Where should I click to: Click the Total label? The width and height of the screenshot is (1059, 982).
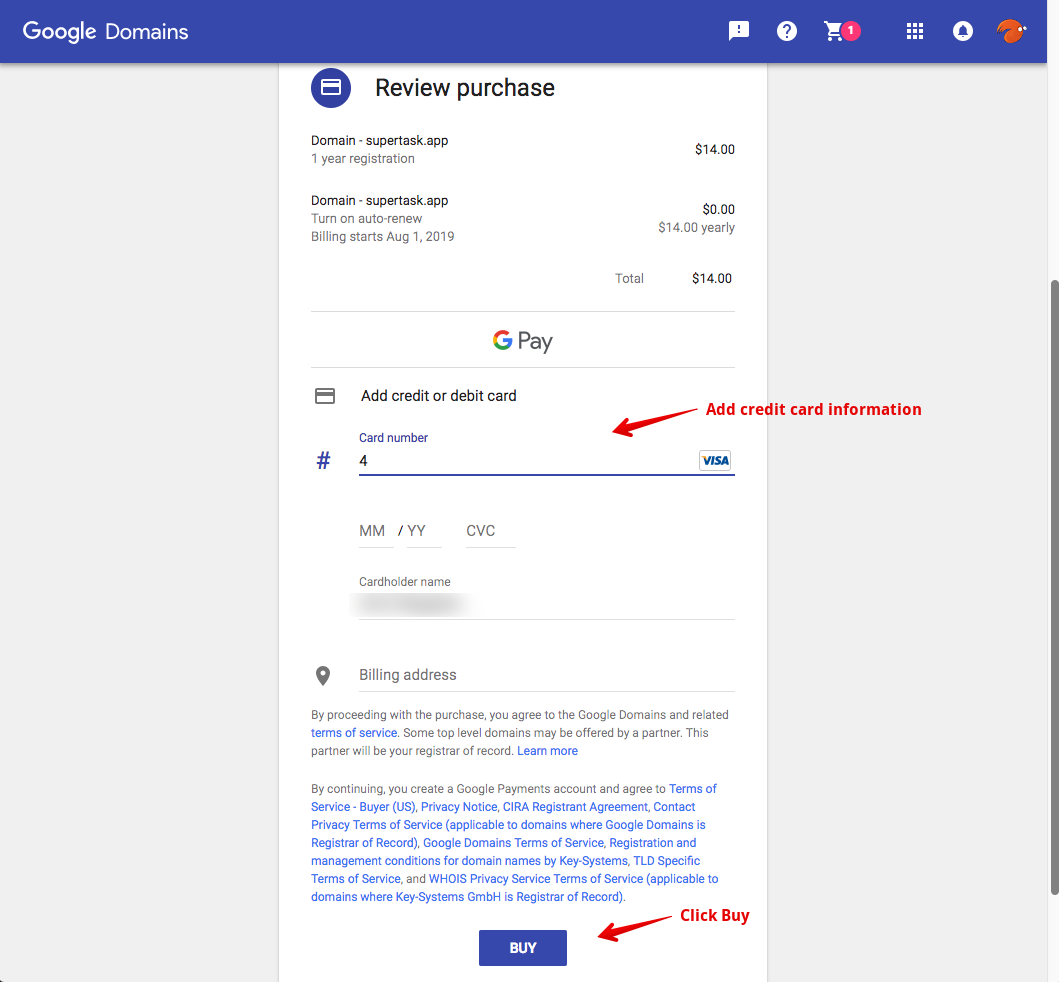click(629, 278)
